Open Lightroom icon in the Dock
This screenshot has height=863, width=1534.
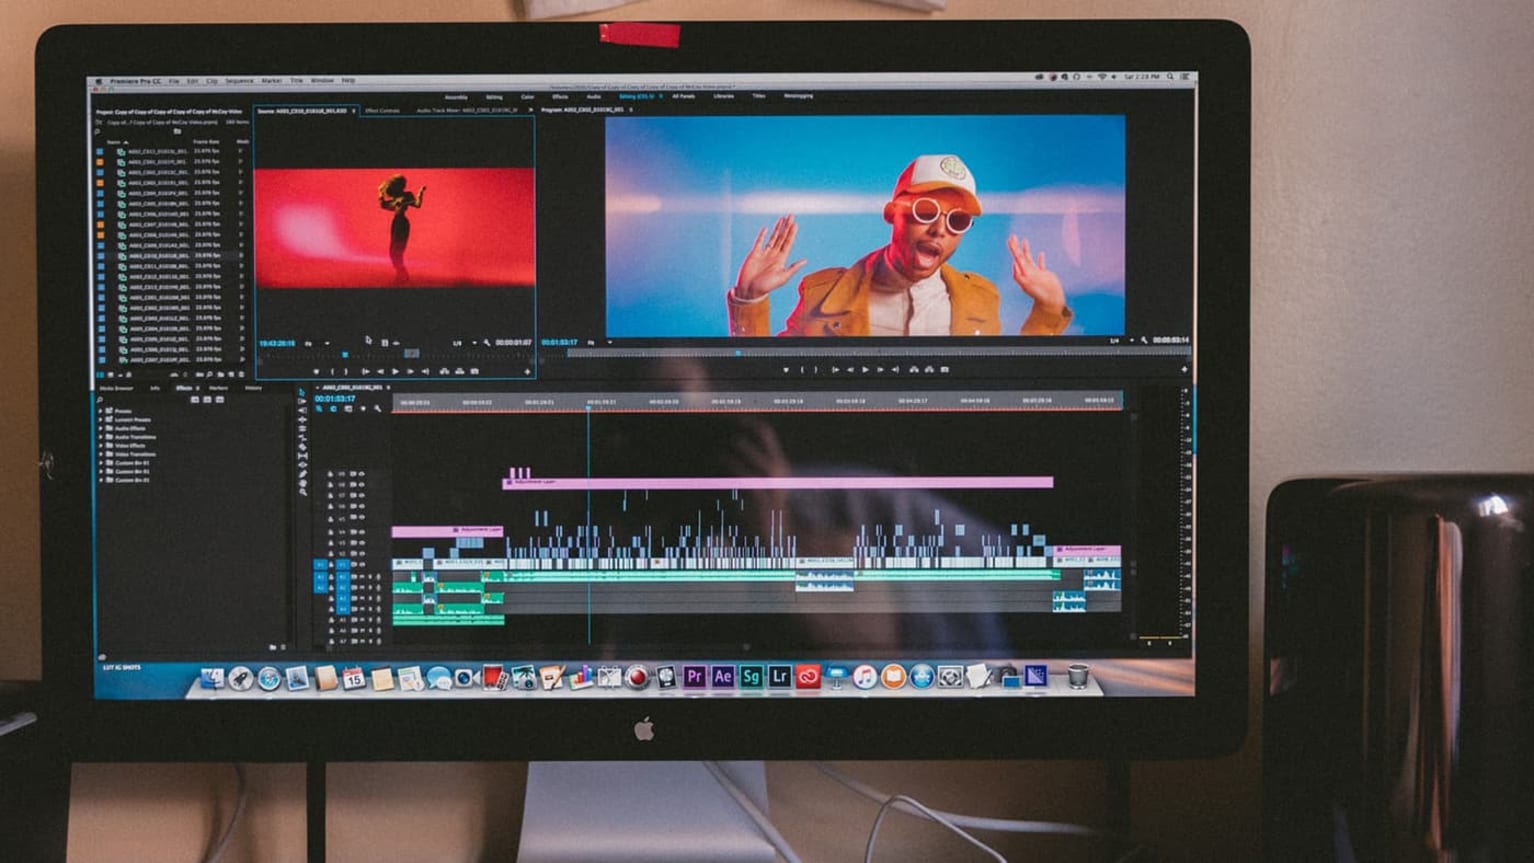779,677
